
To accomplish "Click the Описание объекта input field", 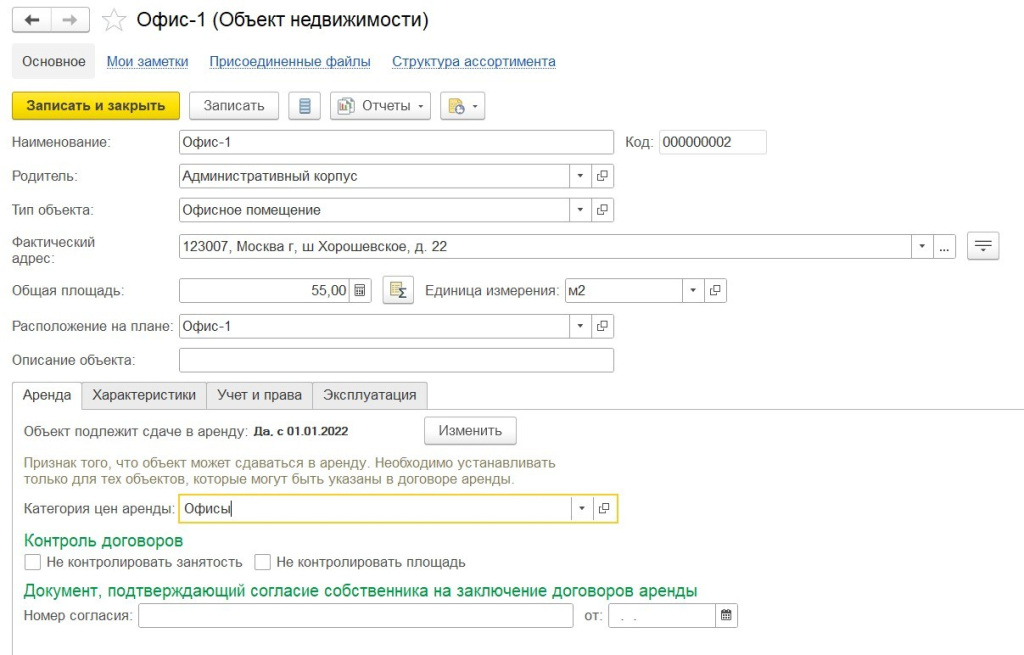I will click(396, 360).
